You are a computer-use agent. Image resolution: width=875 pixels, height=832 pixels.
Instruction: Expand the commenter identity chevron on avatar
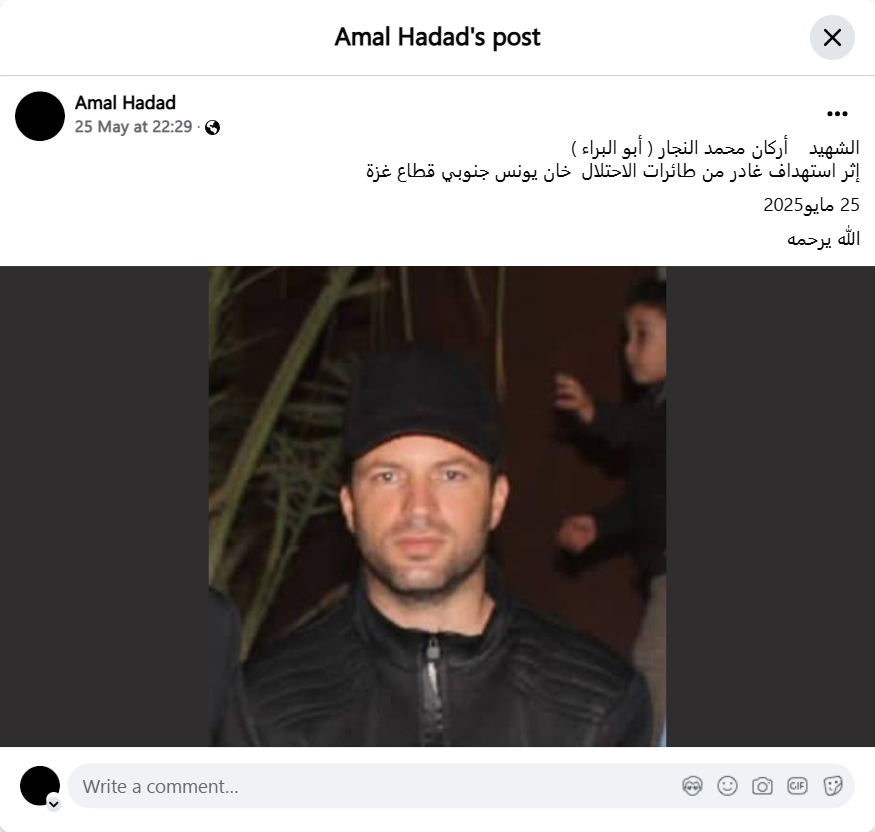54,804
